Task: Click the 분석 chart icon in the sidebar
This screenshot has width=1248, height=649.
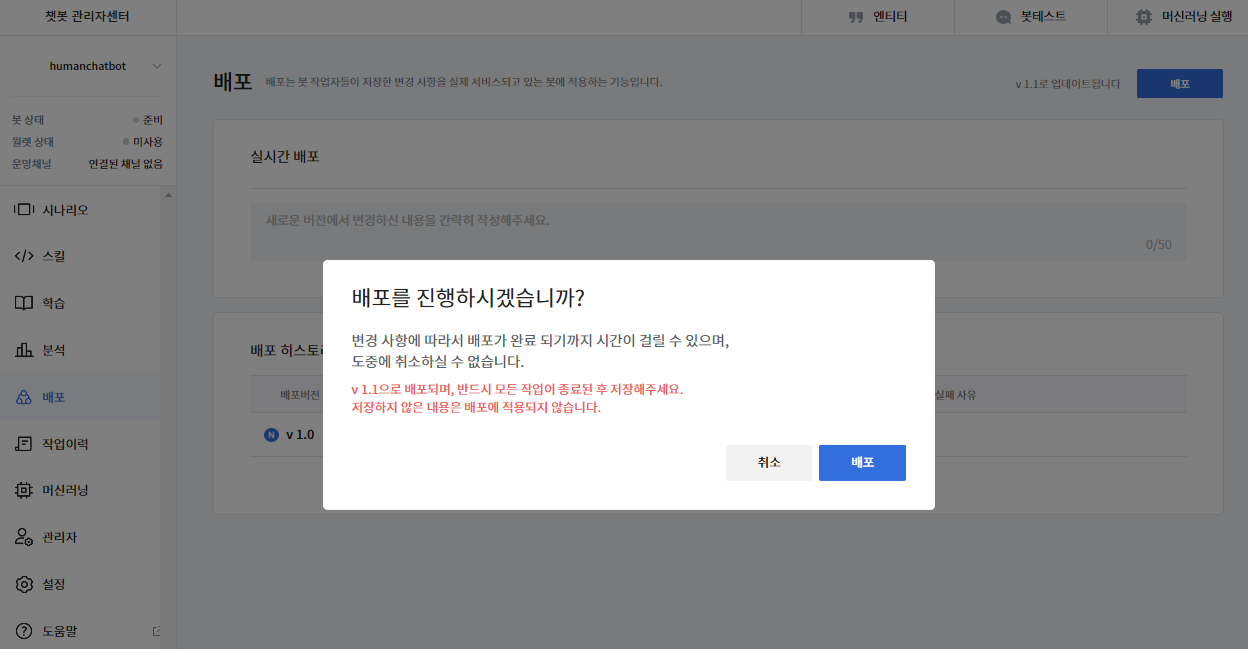Action: (24, 350)
